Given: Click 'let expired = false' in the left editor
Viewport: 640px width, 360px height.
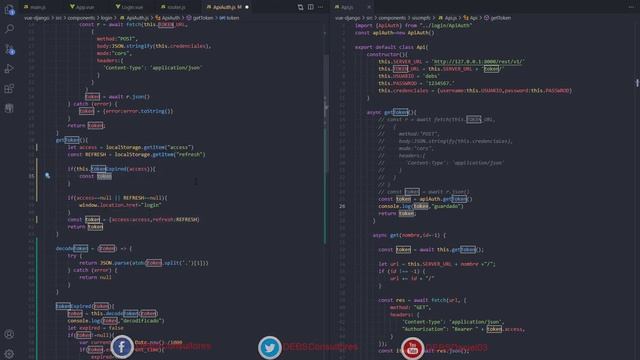Looking at the screenshot, I should click(x=96, y=328).
